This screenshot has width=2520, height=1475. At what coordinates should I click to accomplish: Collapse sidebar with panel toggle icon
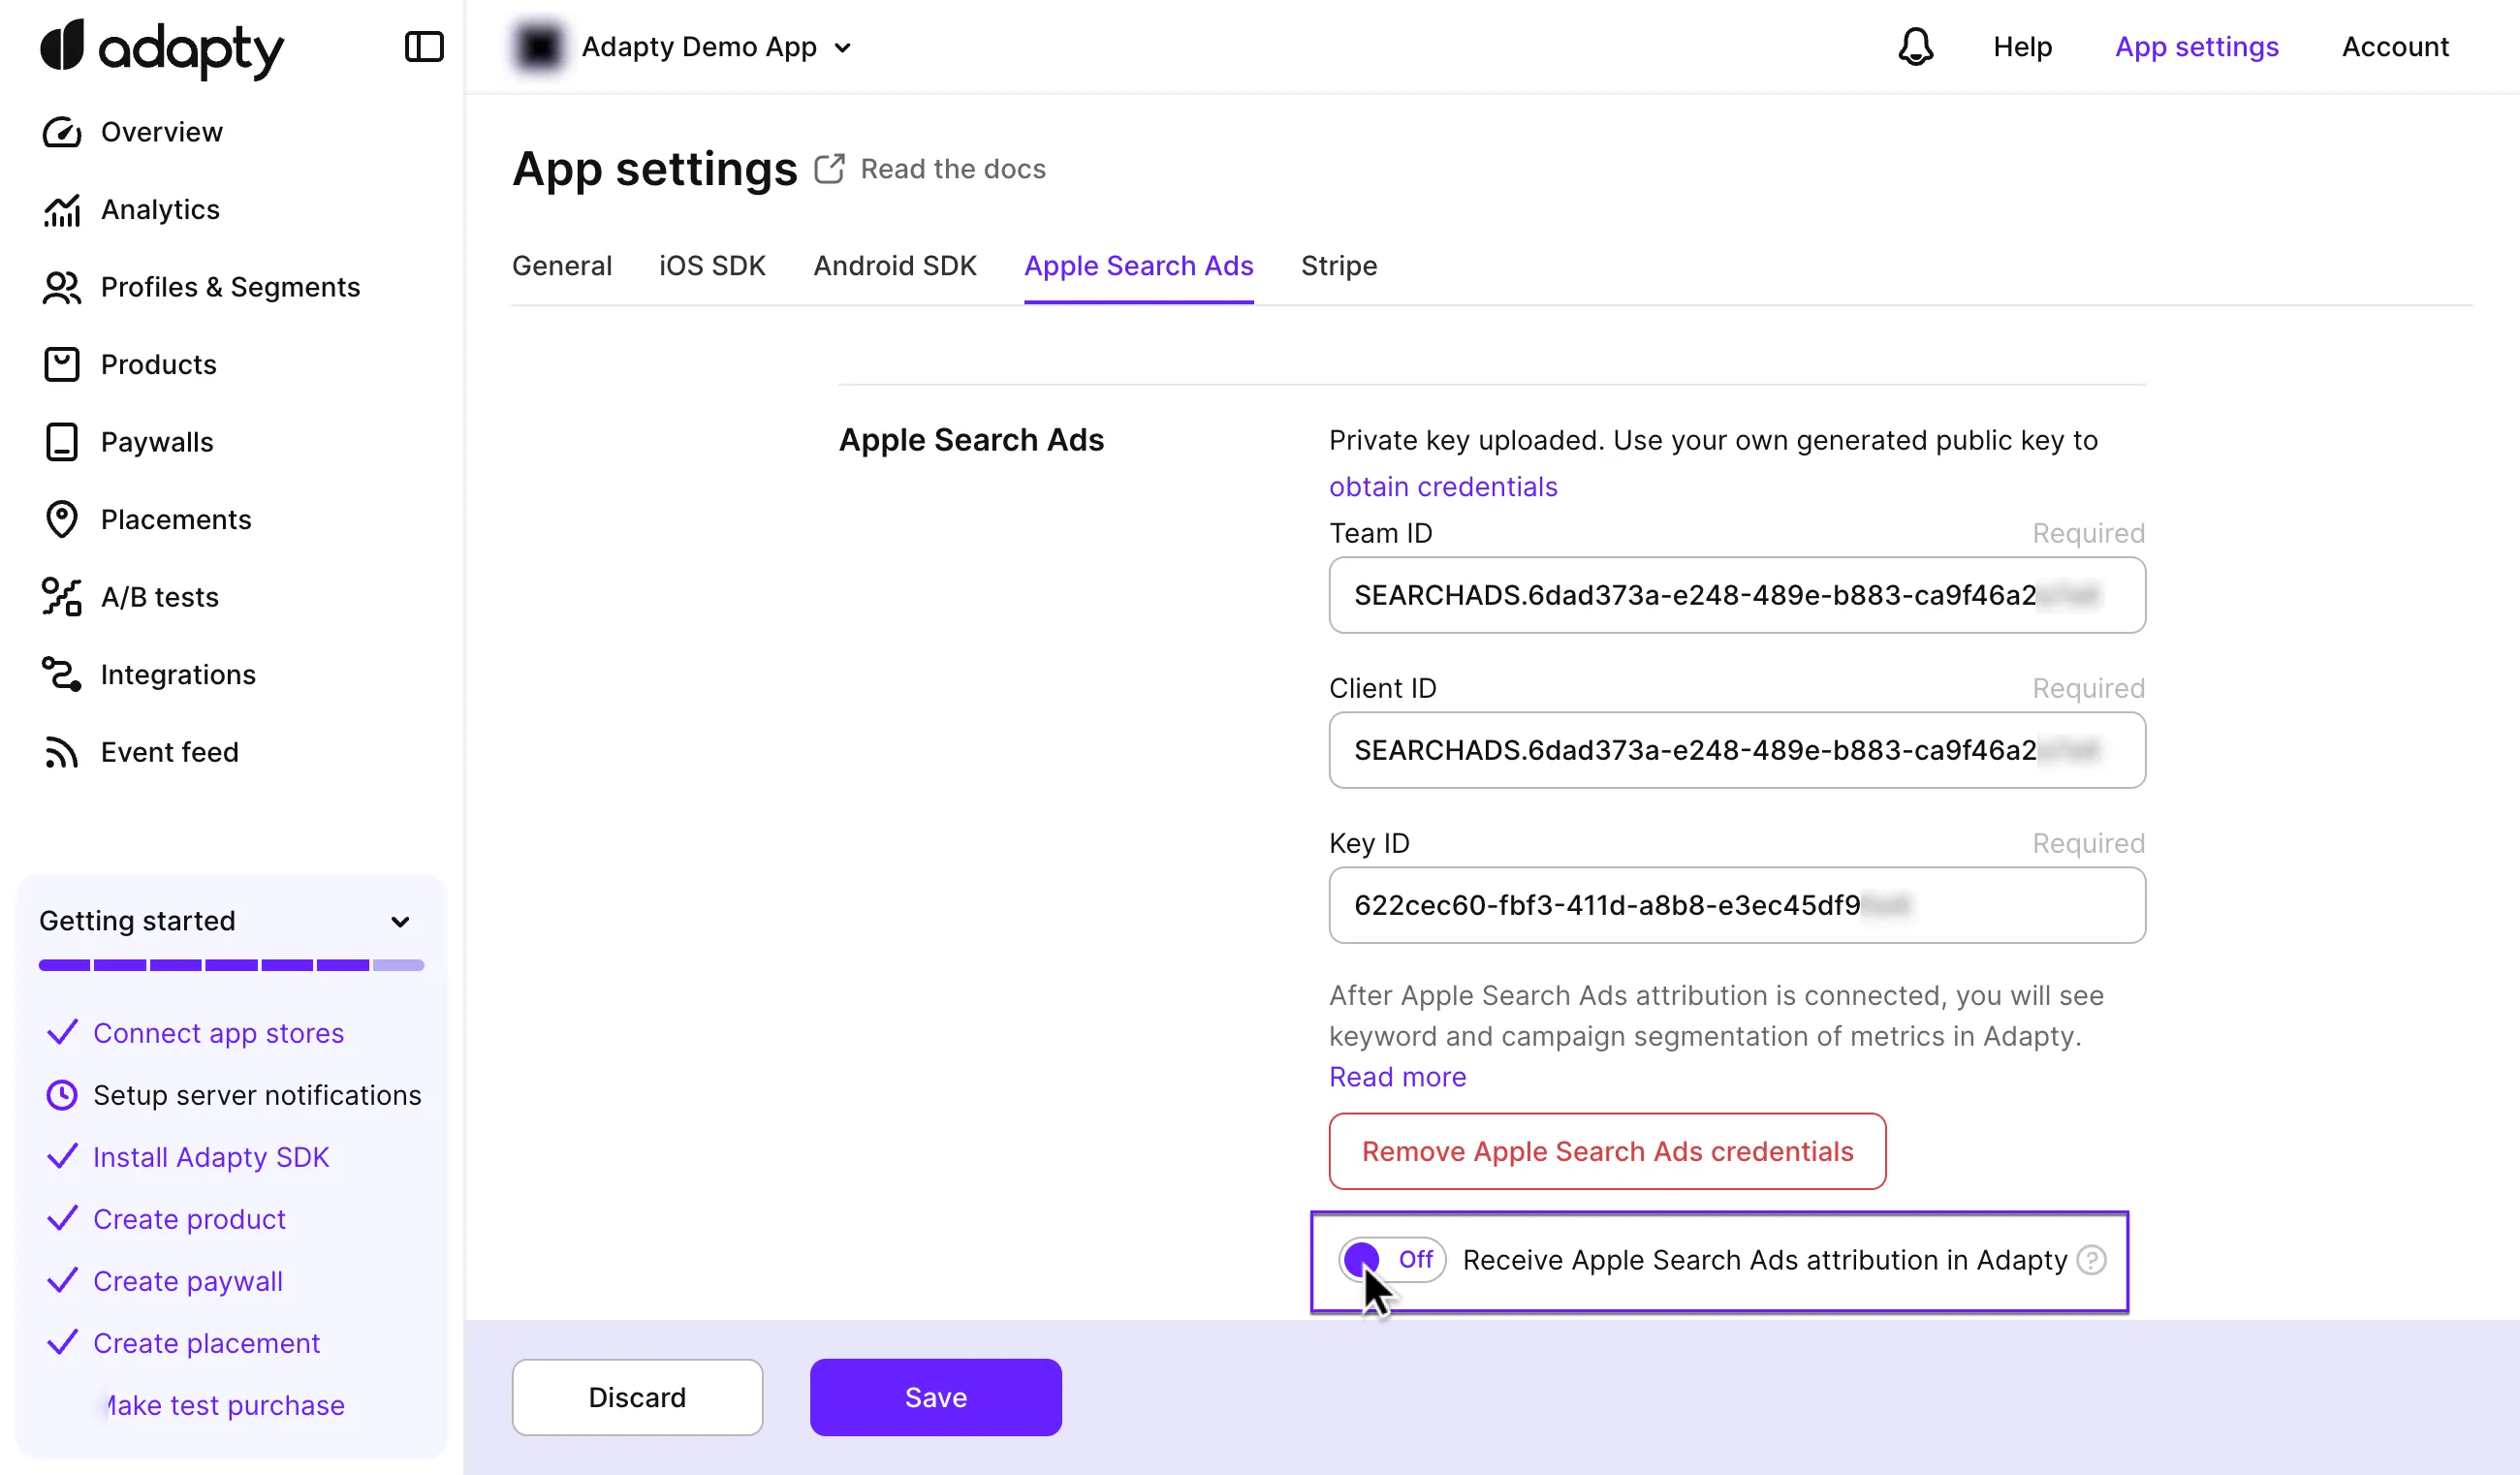tap(423, 47)
